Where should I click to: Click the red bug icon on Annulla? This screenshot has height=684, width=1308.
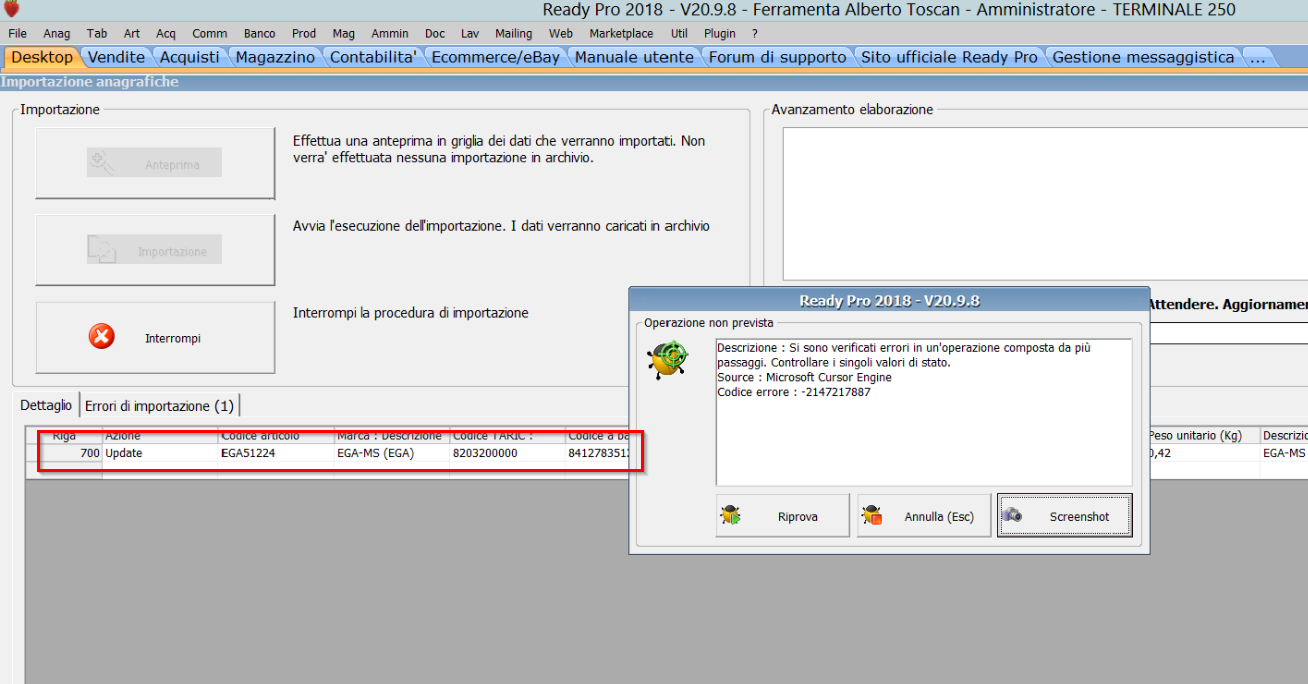[x=872, y=516]
